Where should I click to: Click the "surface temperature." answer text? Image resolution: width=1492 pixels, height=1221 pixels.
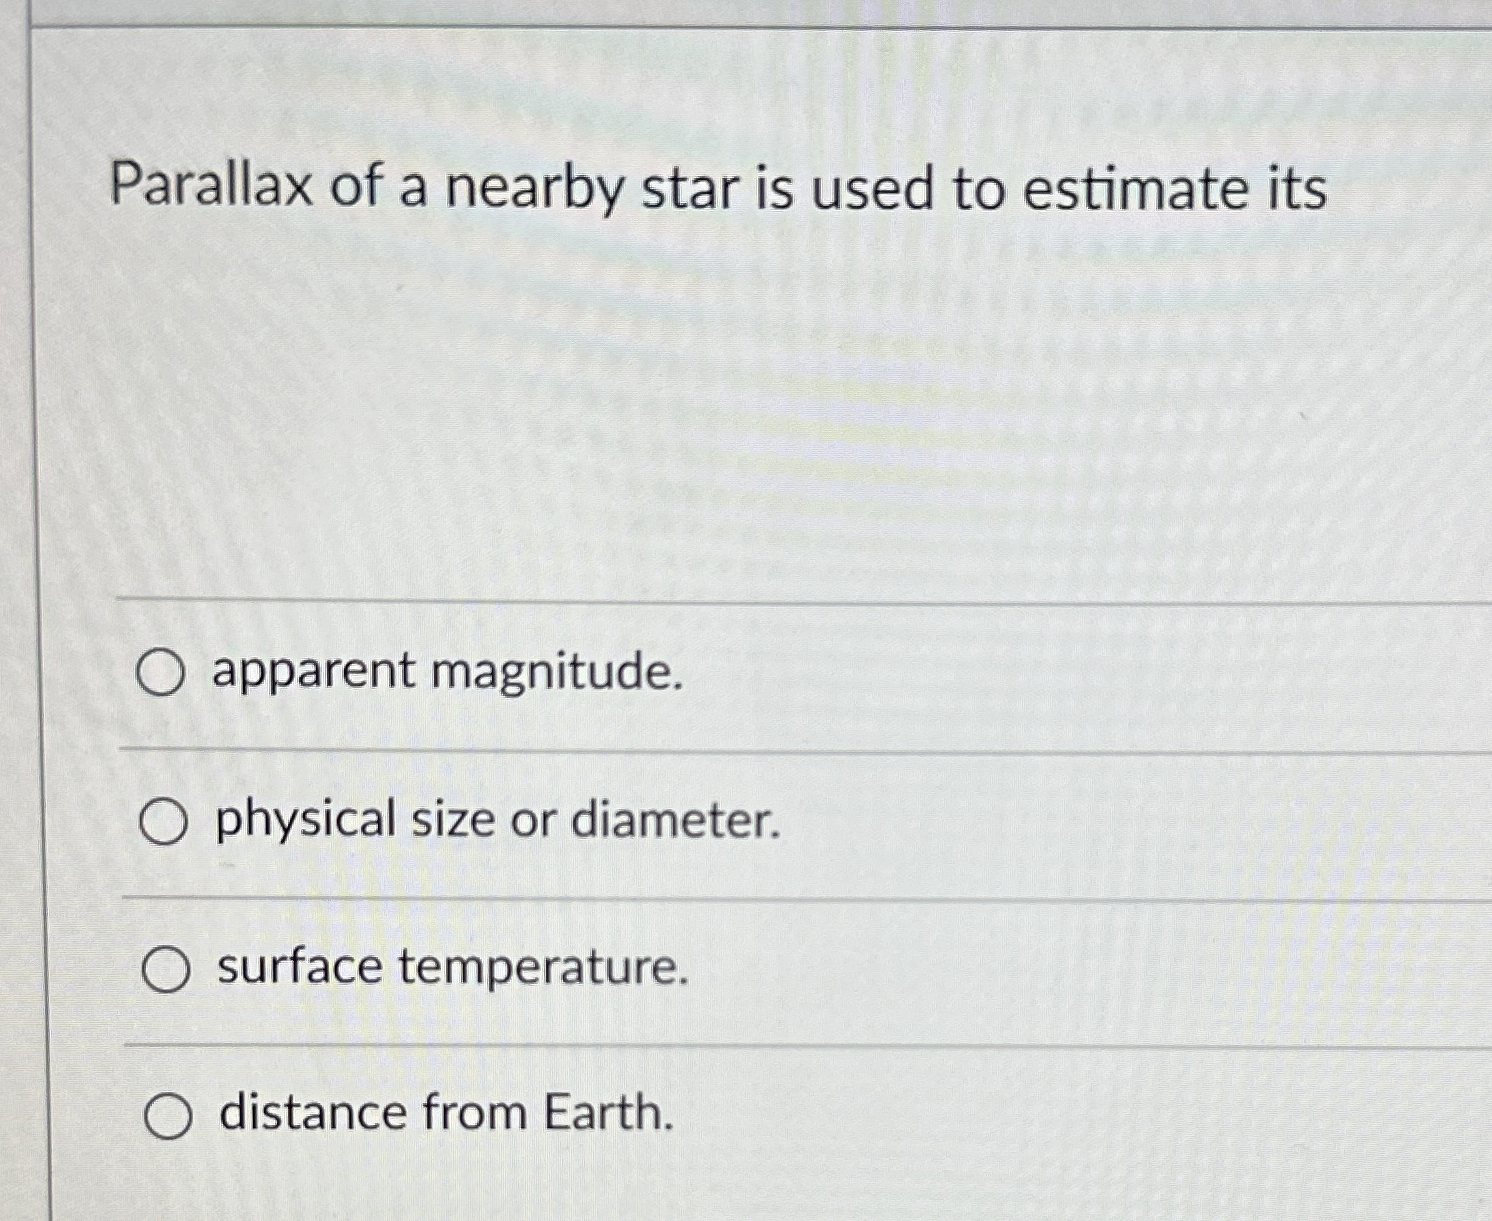pos(450,967)
